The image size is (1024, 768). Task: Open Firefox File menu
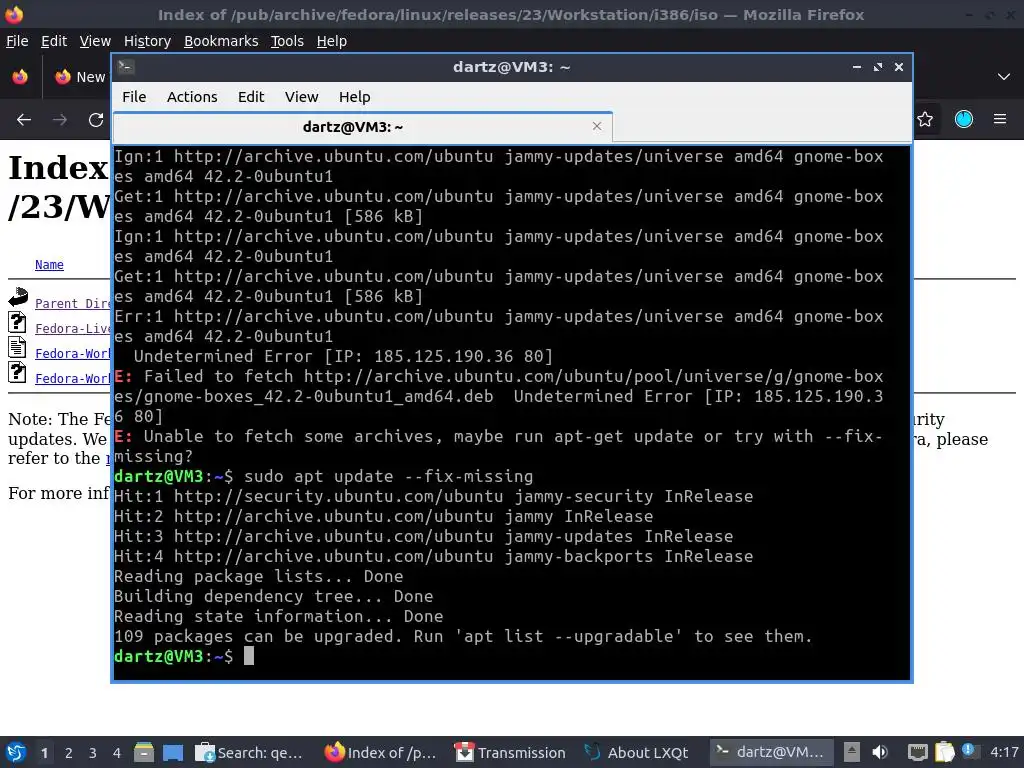pyautogui.click(x=17, y=41)
